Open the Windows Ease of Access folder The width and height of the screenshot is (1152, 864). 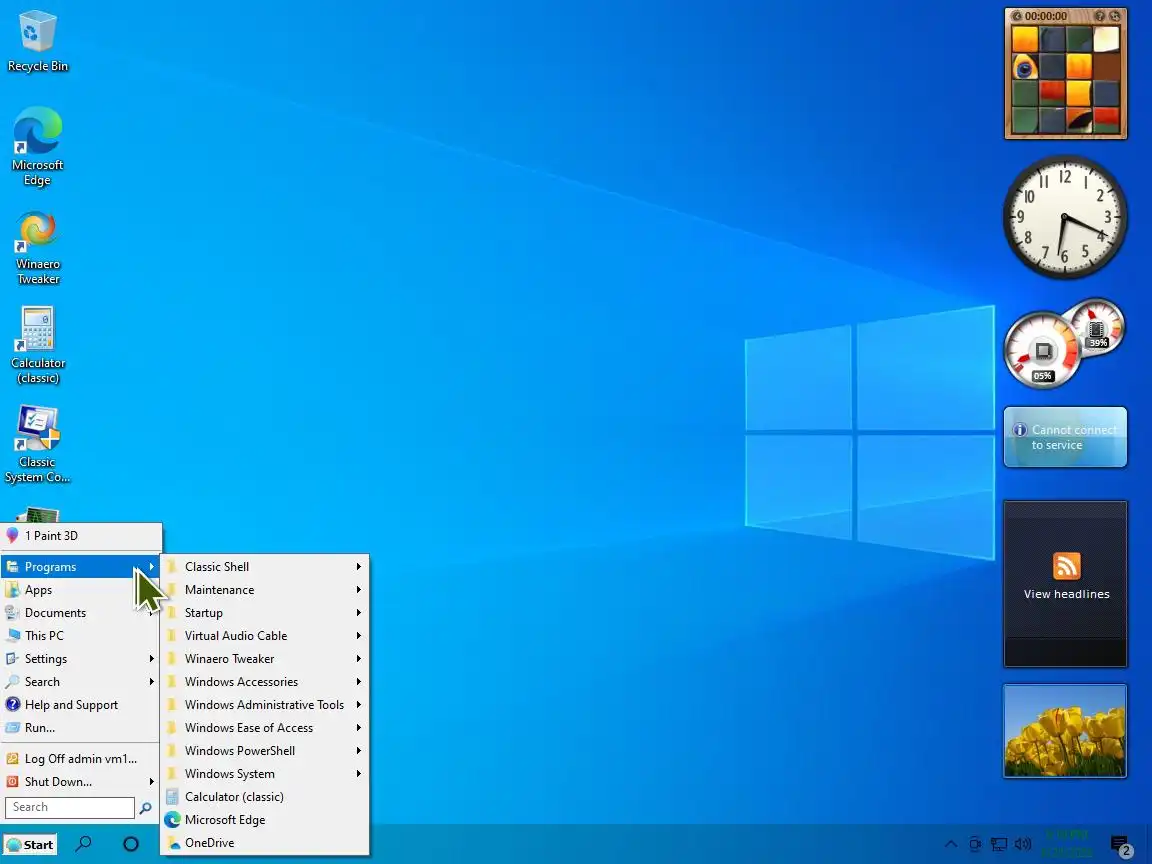264,727
